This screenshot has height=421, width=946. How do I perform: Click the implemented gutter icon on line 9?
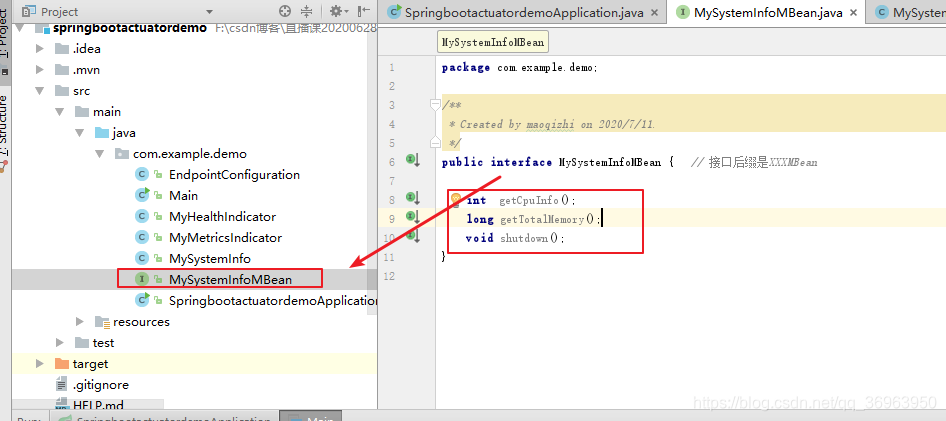[x=413, y=217]
